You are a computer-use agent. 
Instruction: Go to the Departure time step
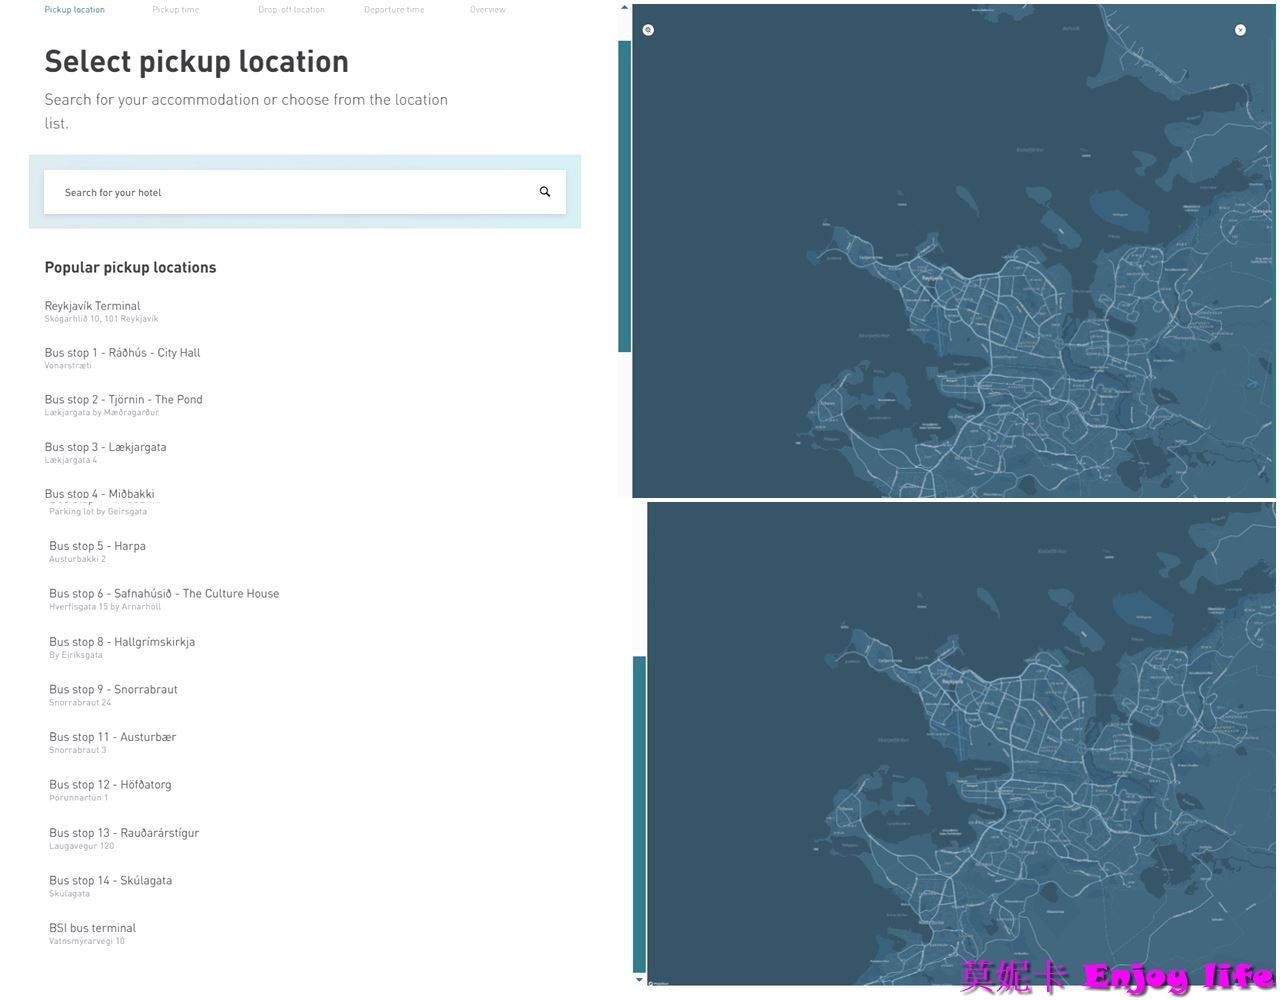coord(394,10)
